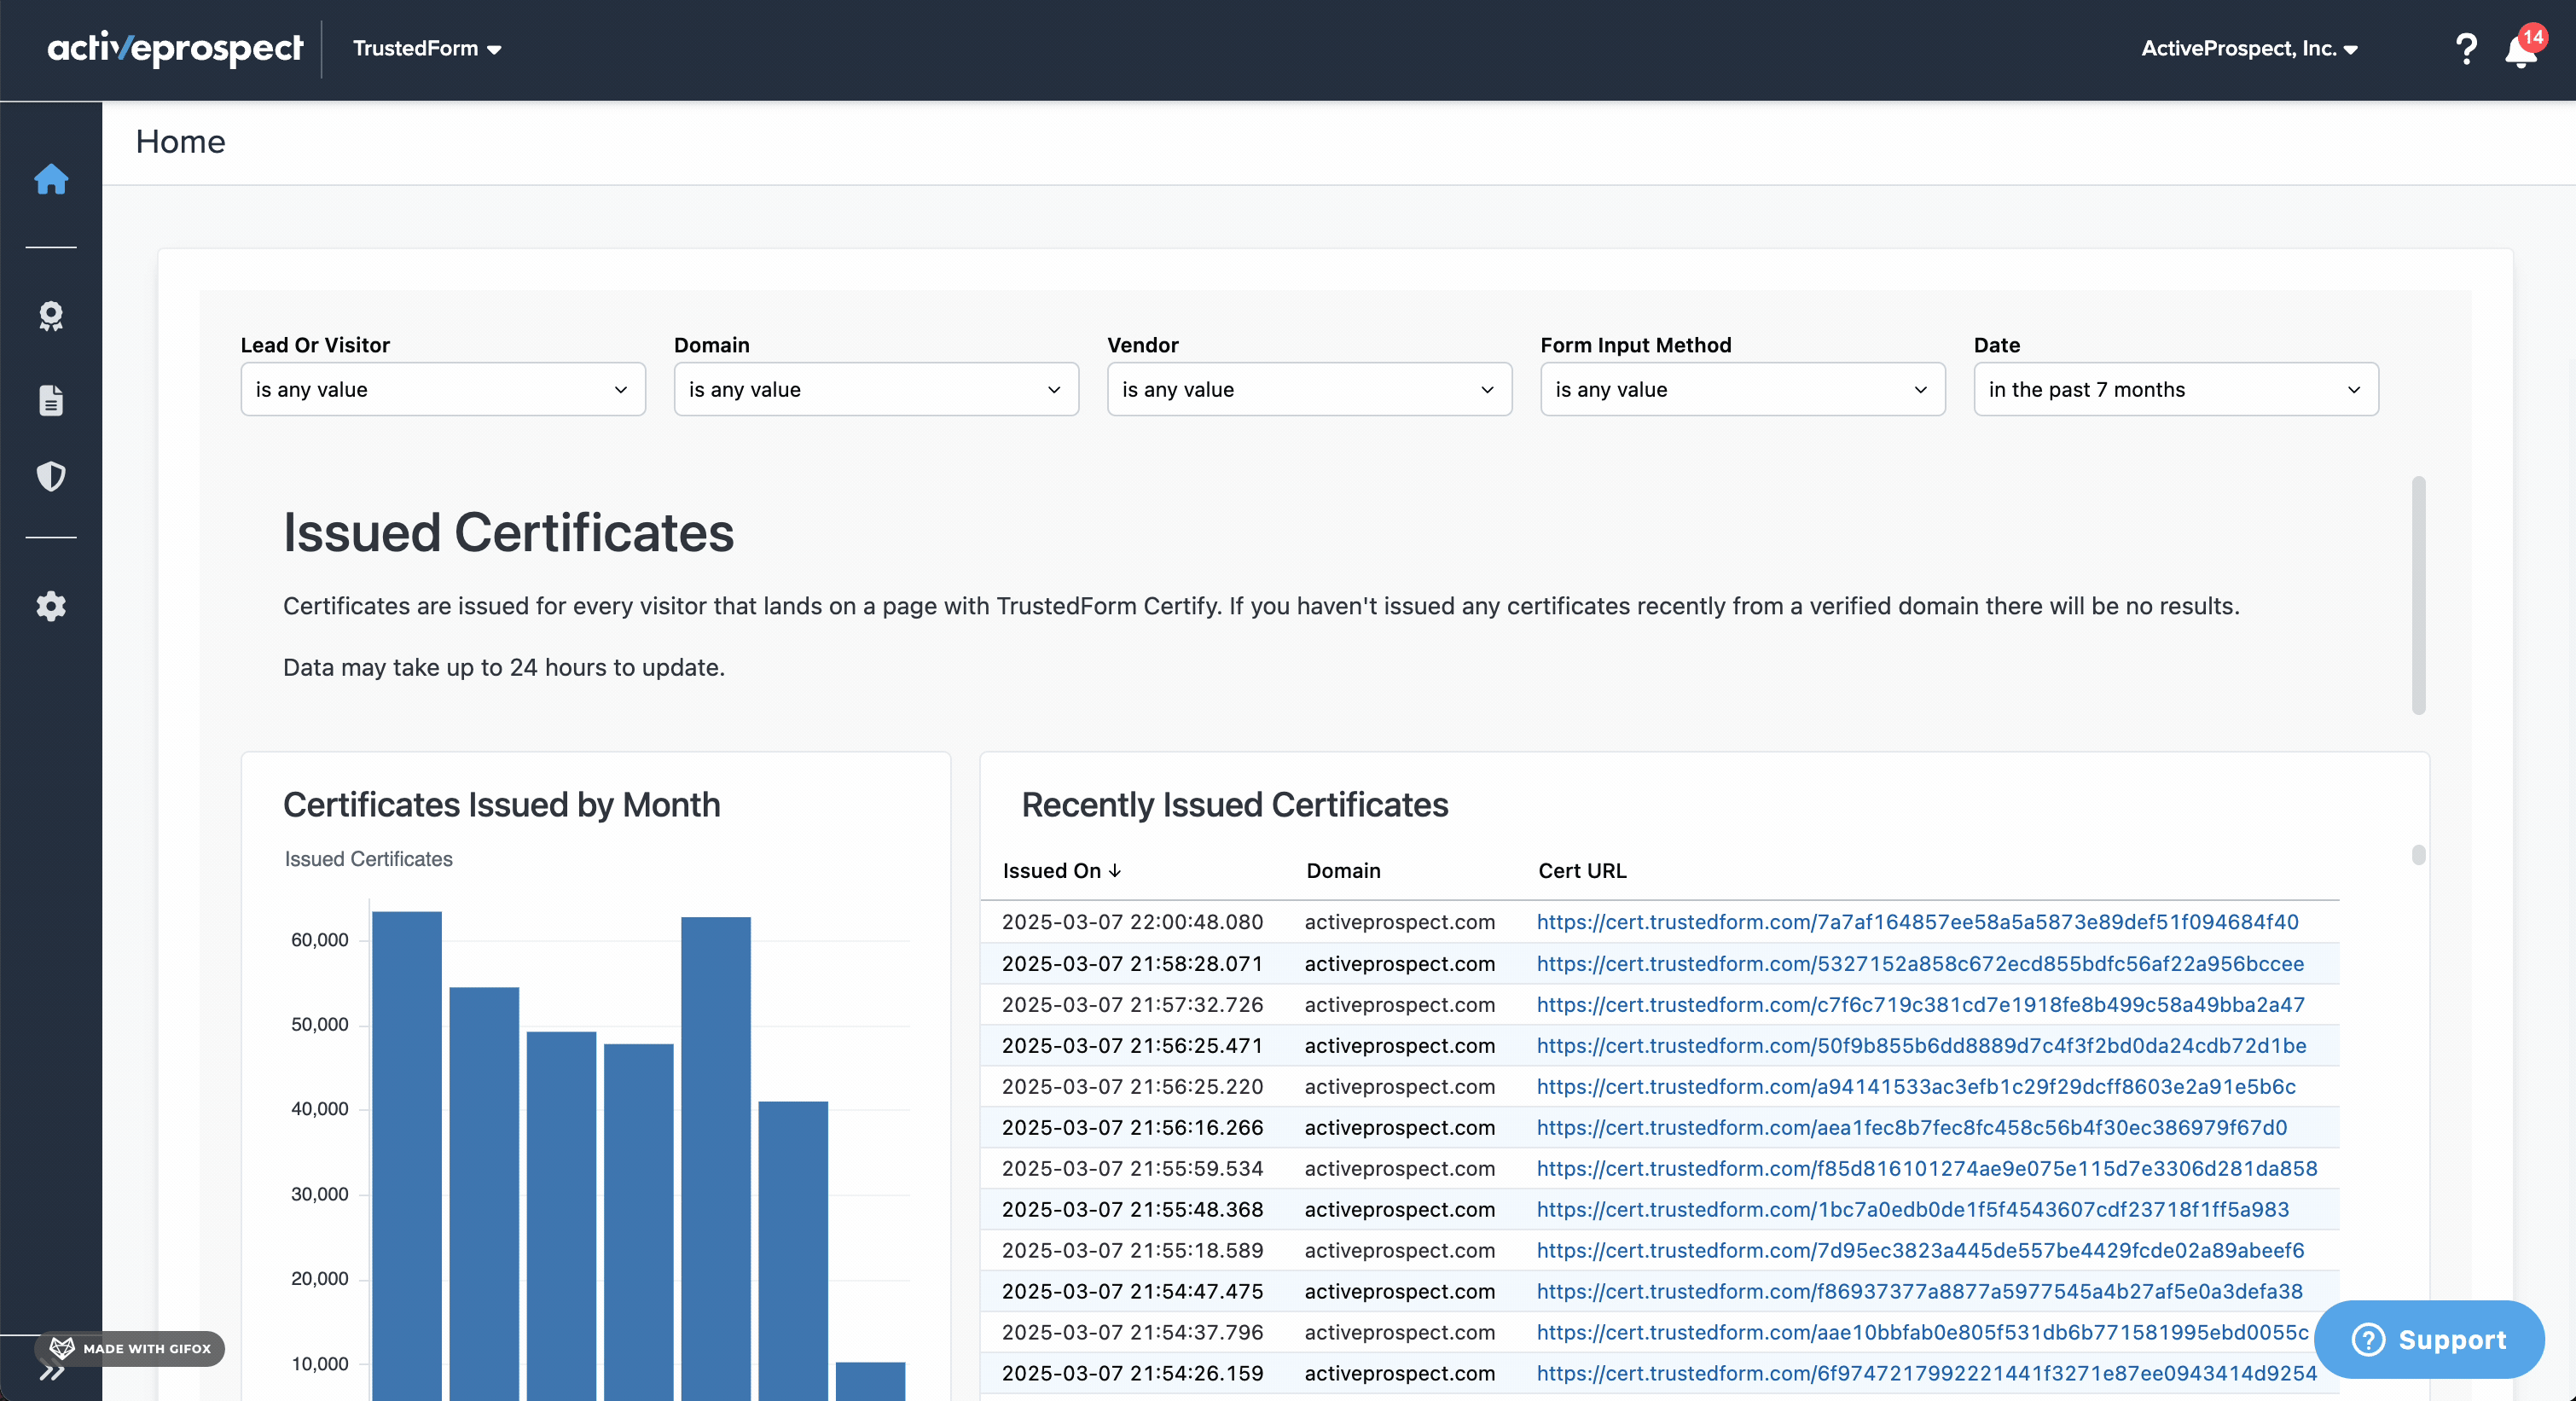This screenshot has height=1401, width=2576.
Task: Open the notifications bell with 14 badge
Action: click(x=2522, y=49)
